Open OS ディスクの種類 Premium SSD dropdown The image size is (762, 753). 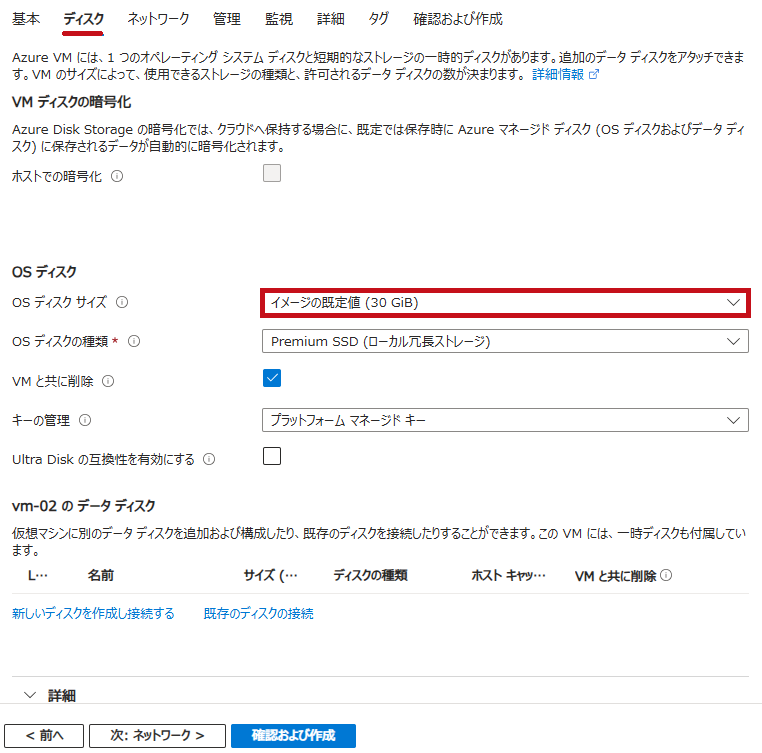tap(505, 341)
